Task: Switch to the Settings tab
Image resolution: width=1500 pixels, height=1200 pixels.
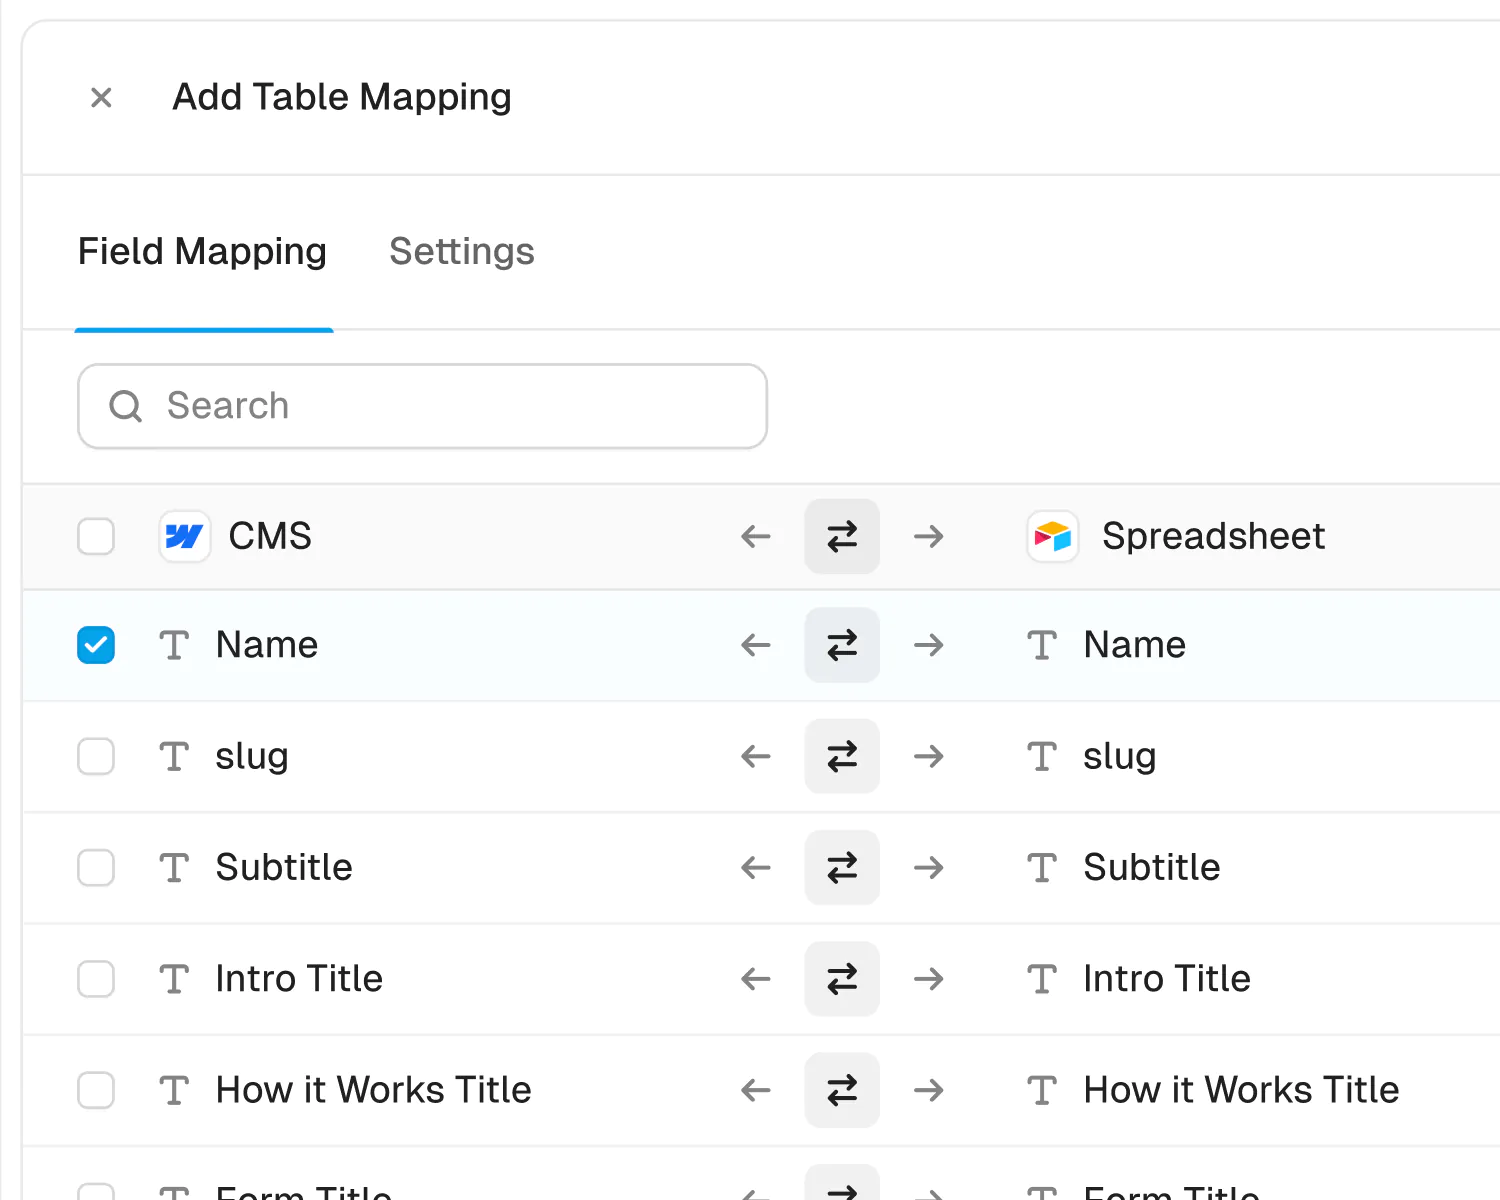Action: click(462, 252)
